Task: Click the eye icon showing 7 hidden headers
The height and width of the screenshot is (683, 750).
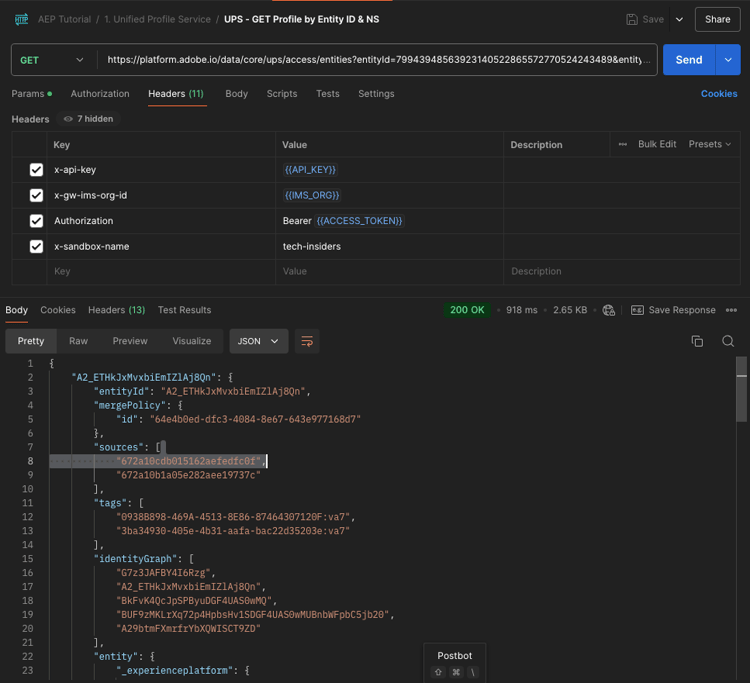Action: (69, 119)
